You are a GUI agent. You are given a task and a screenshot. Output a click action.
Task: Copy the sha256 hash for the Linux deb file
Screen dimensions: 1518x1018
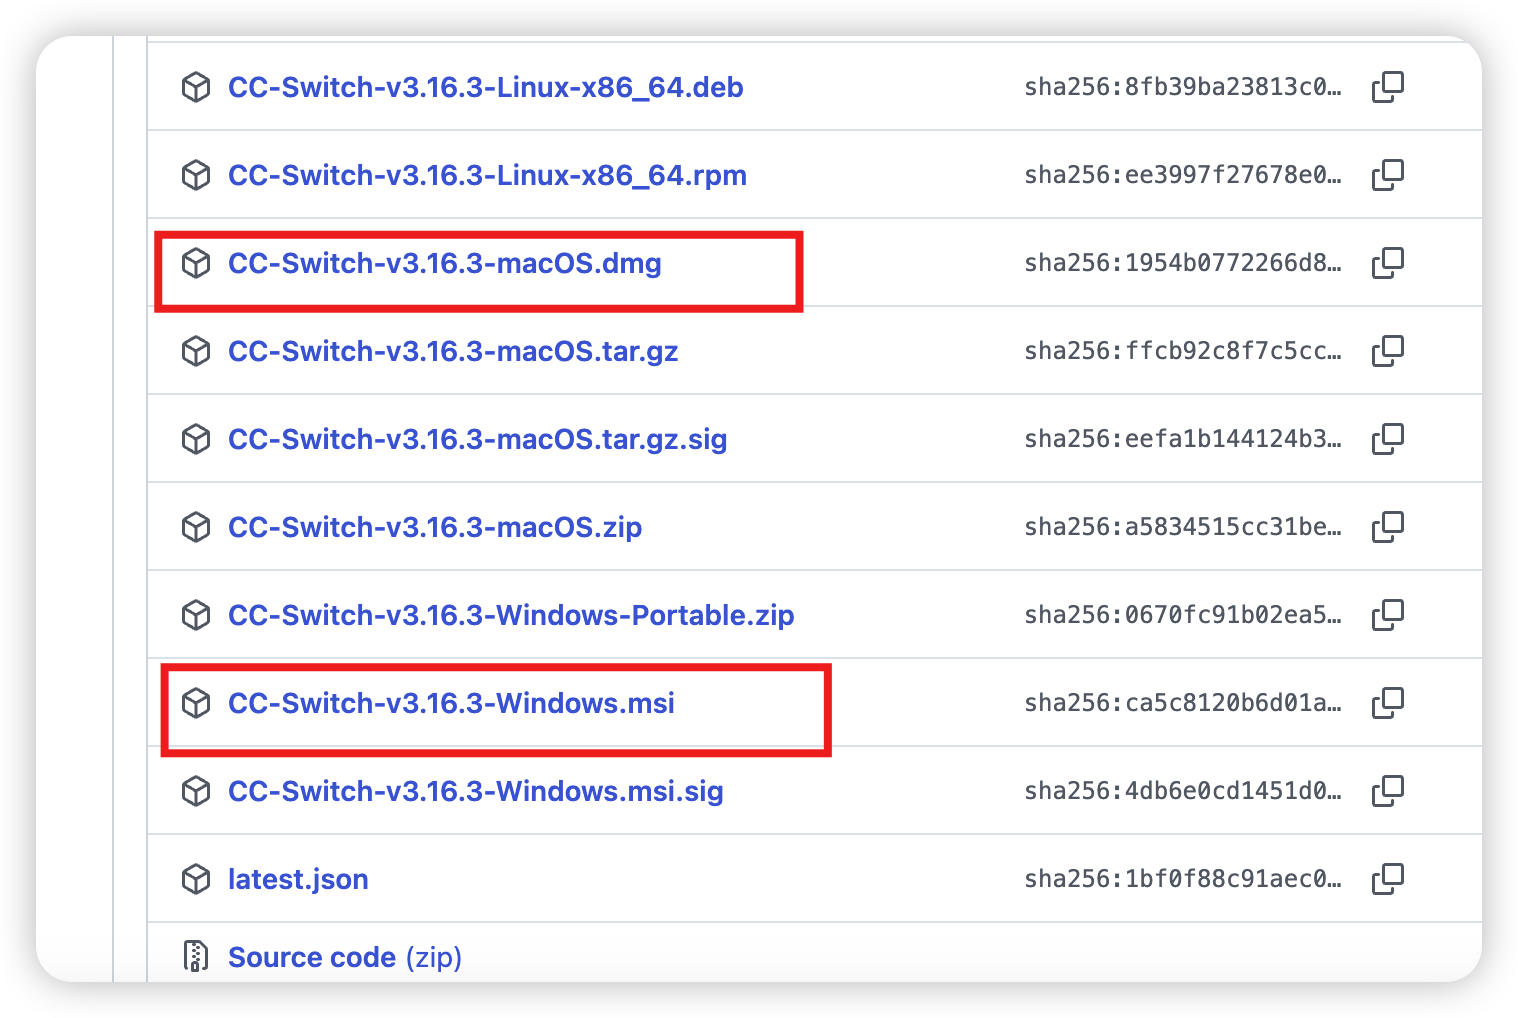pos(1388,87)
